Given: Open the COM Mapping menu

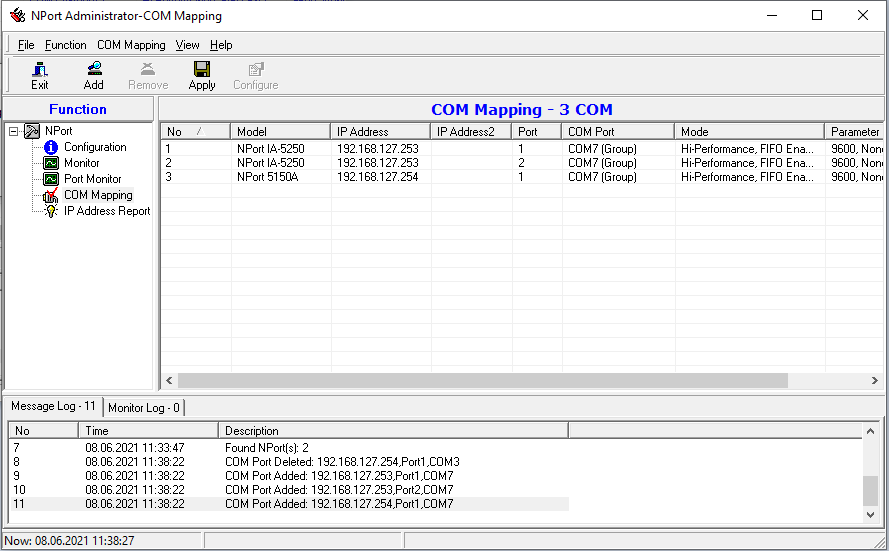Looking at the screenshot, I should pyautogui.click(x=131, y=45).
